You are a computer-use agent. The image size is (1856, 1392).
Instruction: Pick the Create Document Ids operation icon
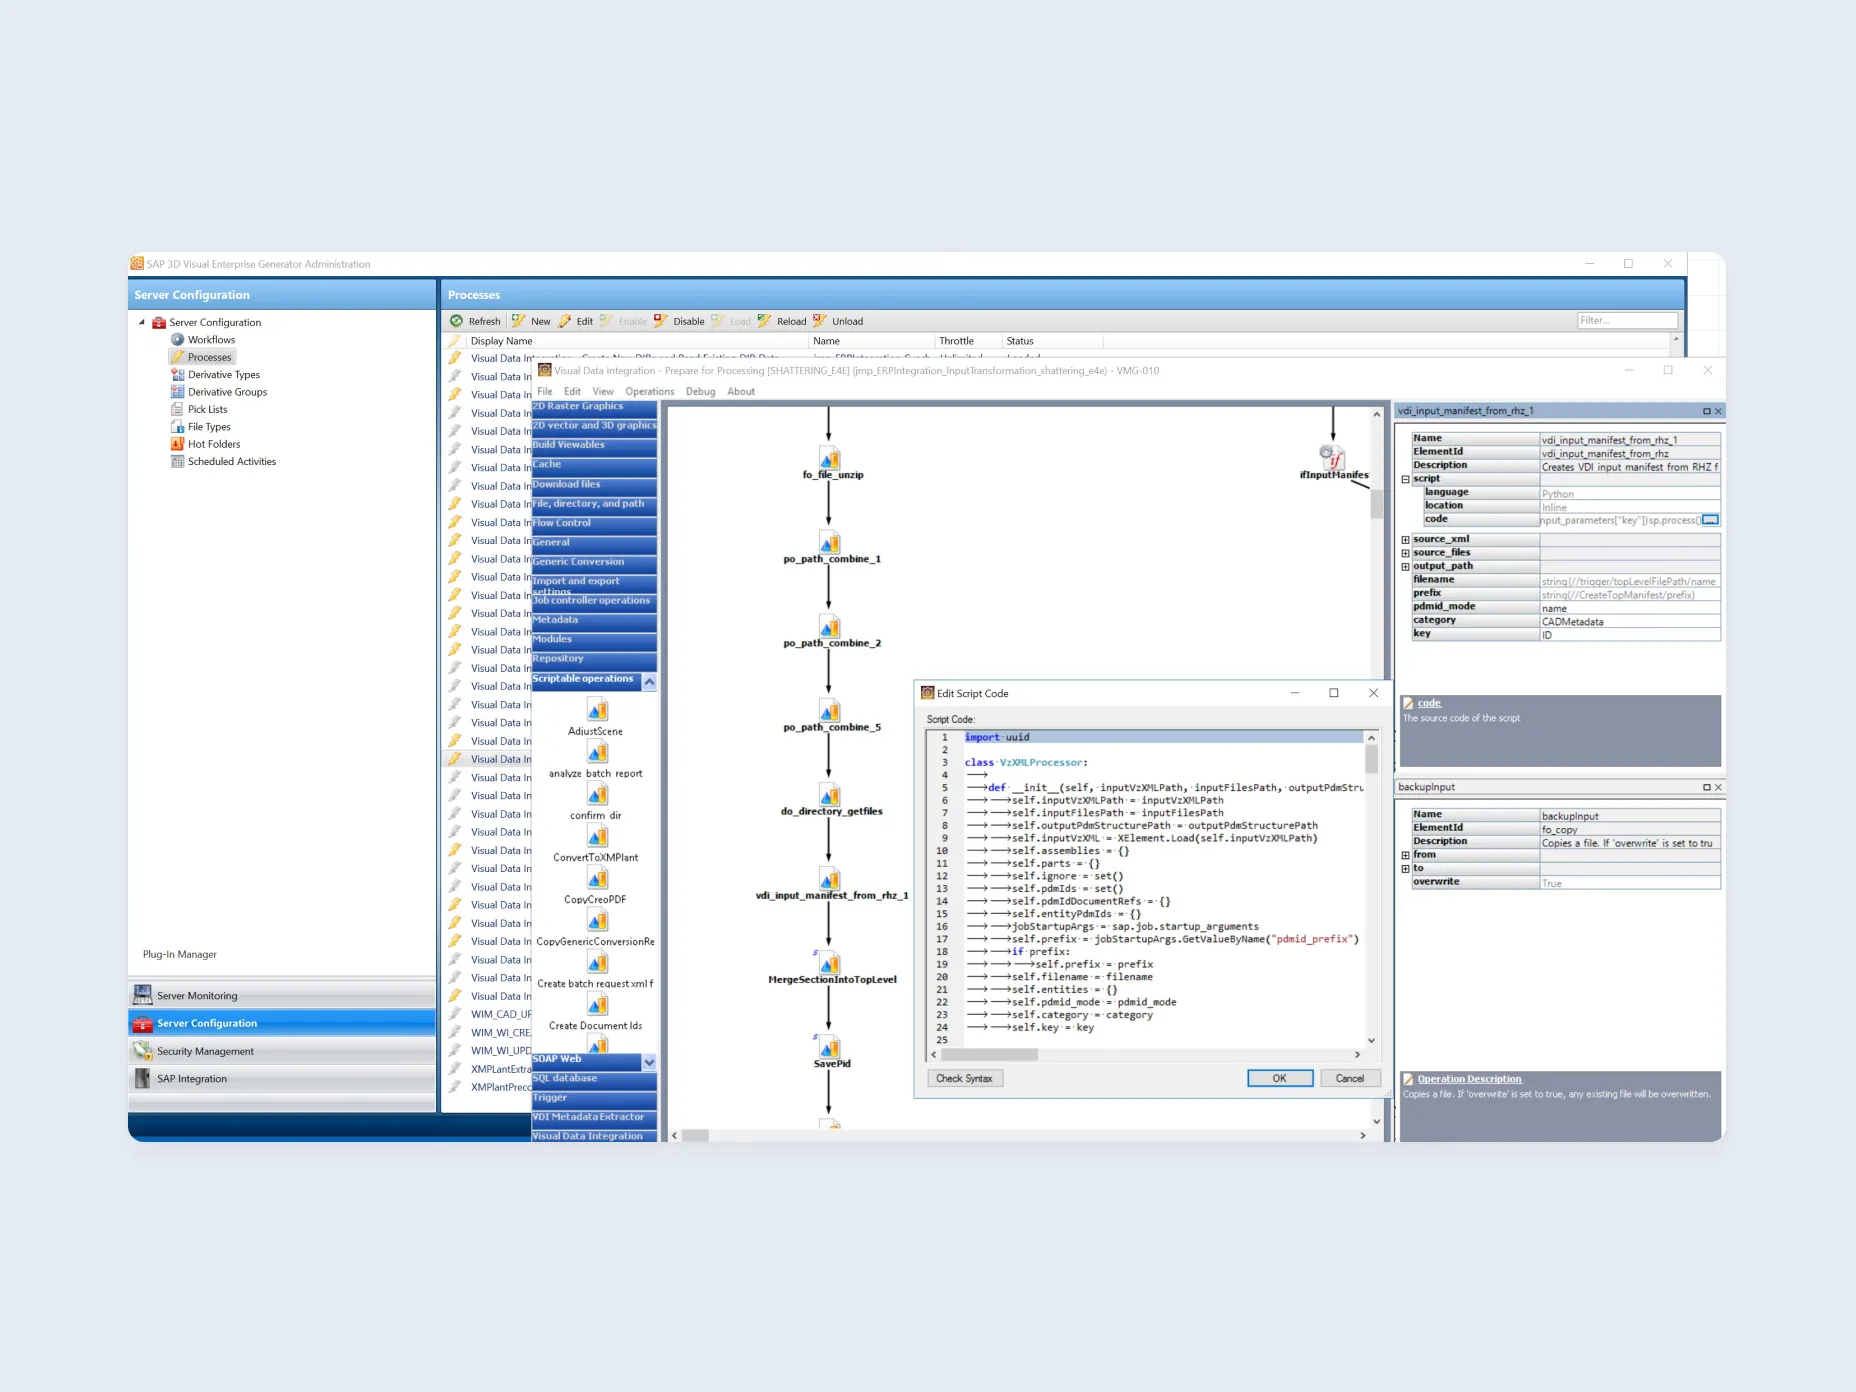597,1004
